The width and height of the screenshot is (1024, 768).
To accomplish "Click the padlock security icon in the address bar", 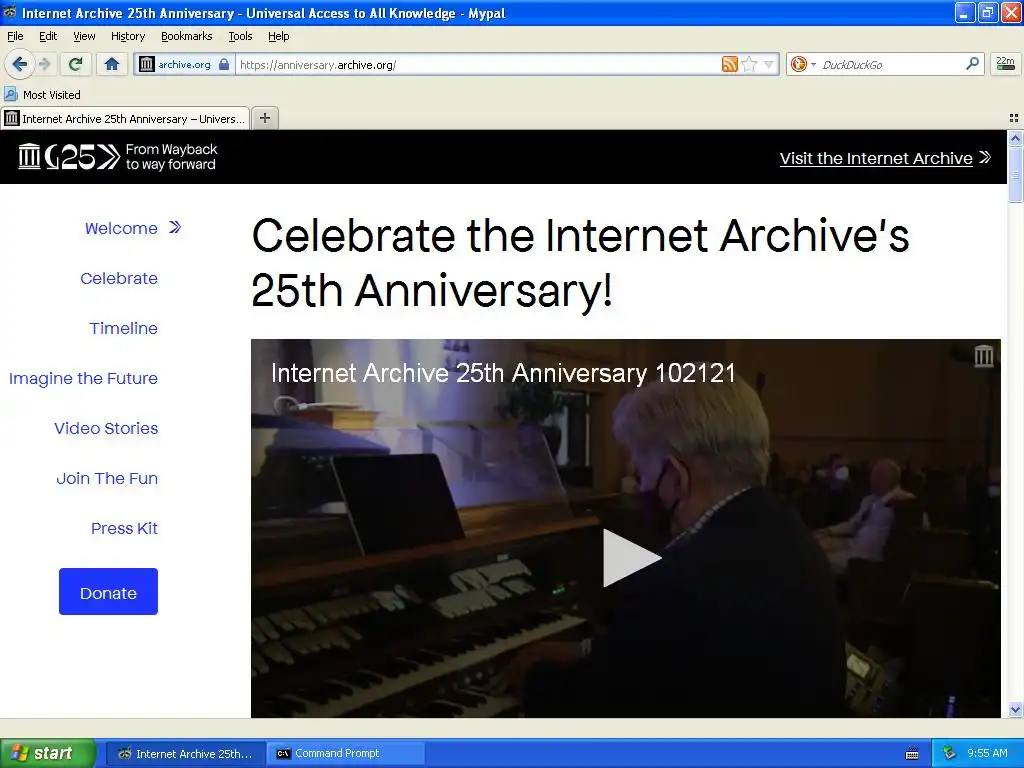I will tap(224, 64).
